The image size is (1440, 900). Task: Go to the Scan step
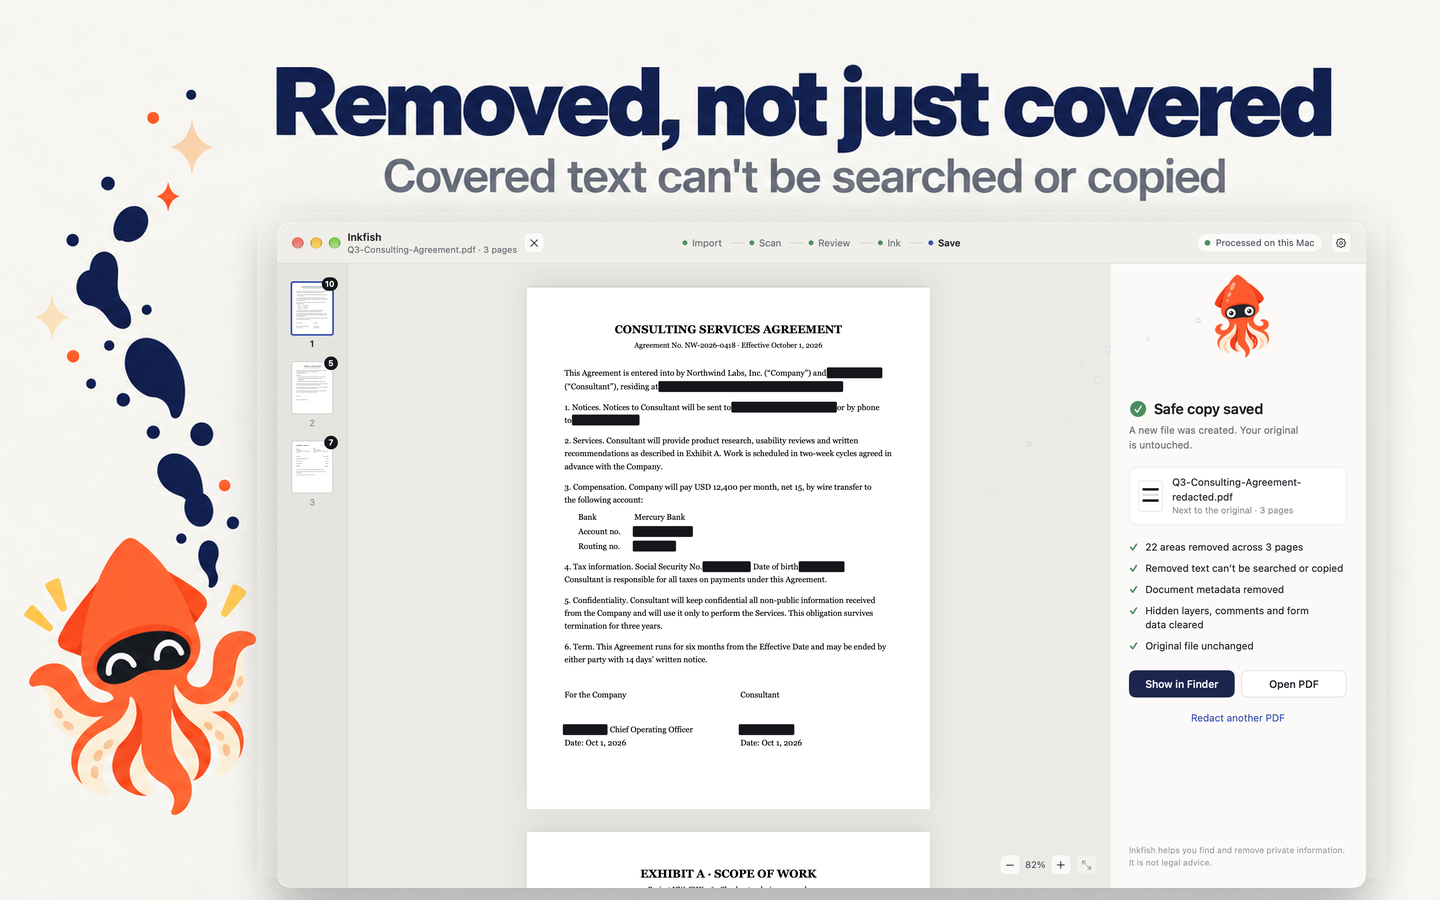point(765,243)
